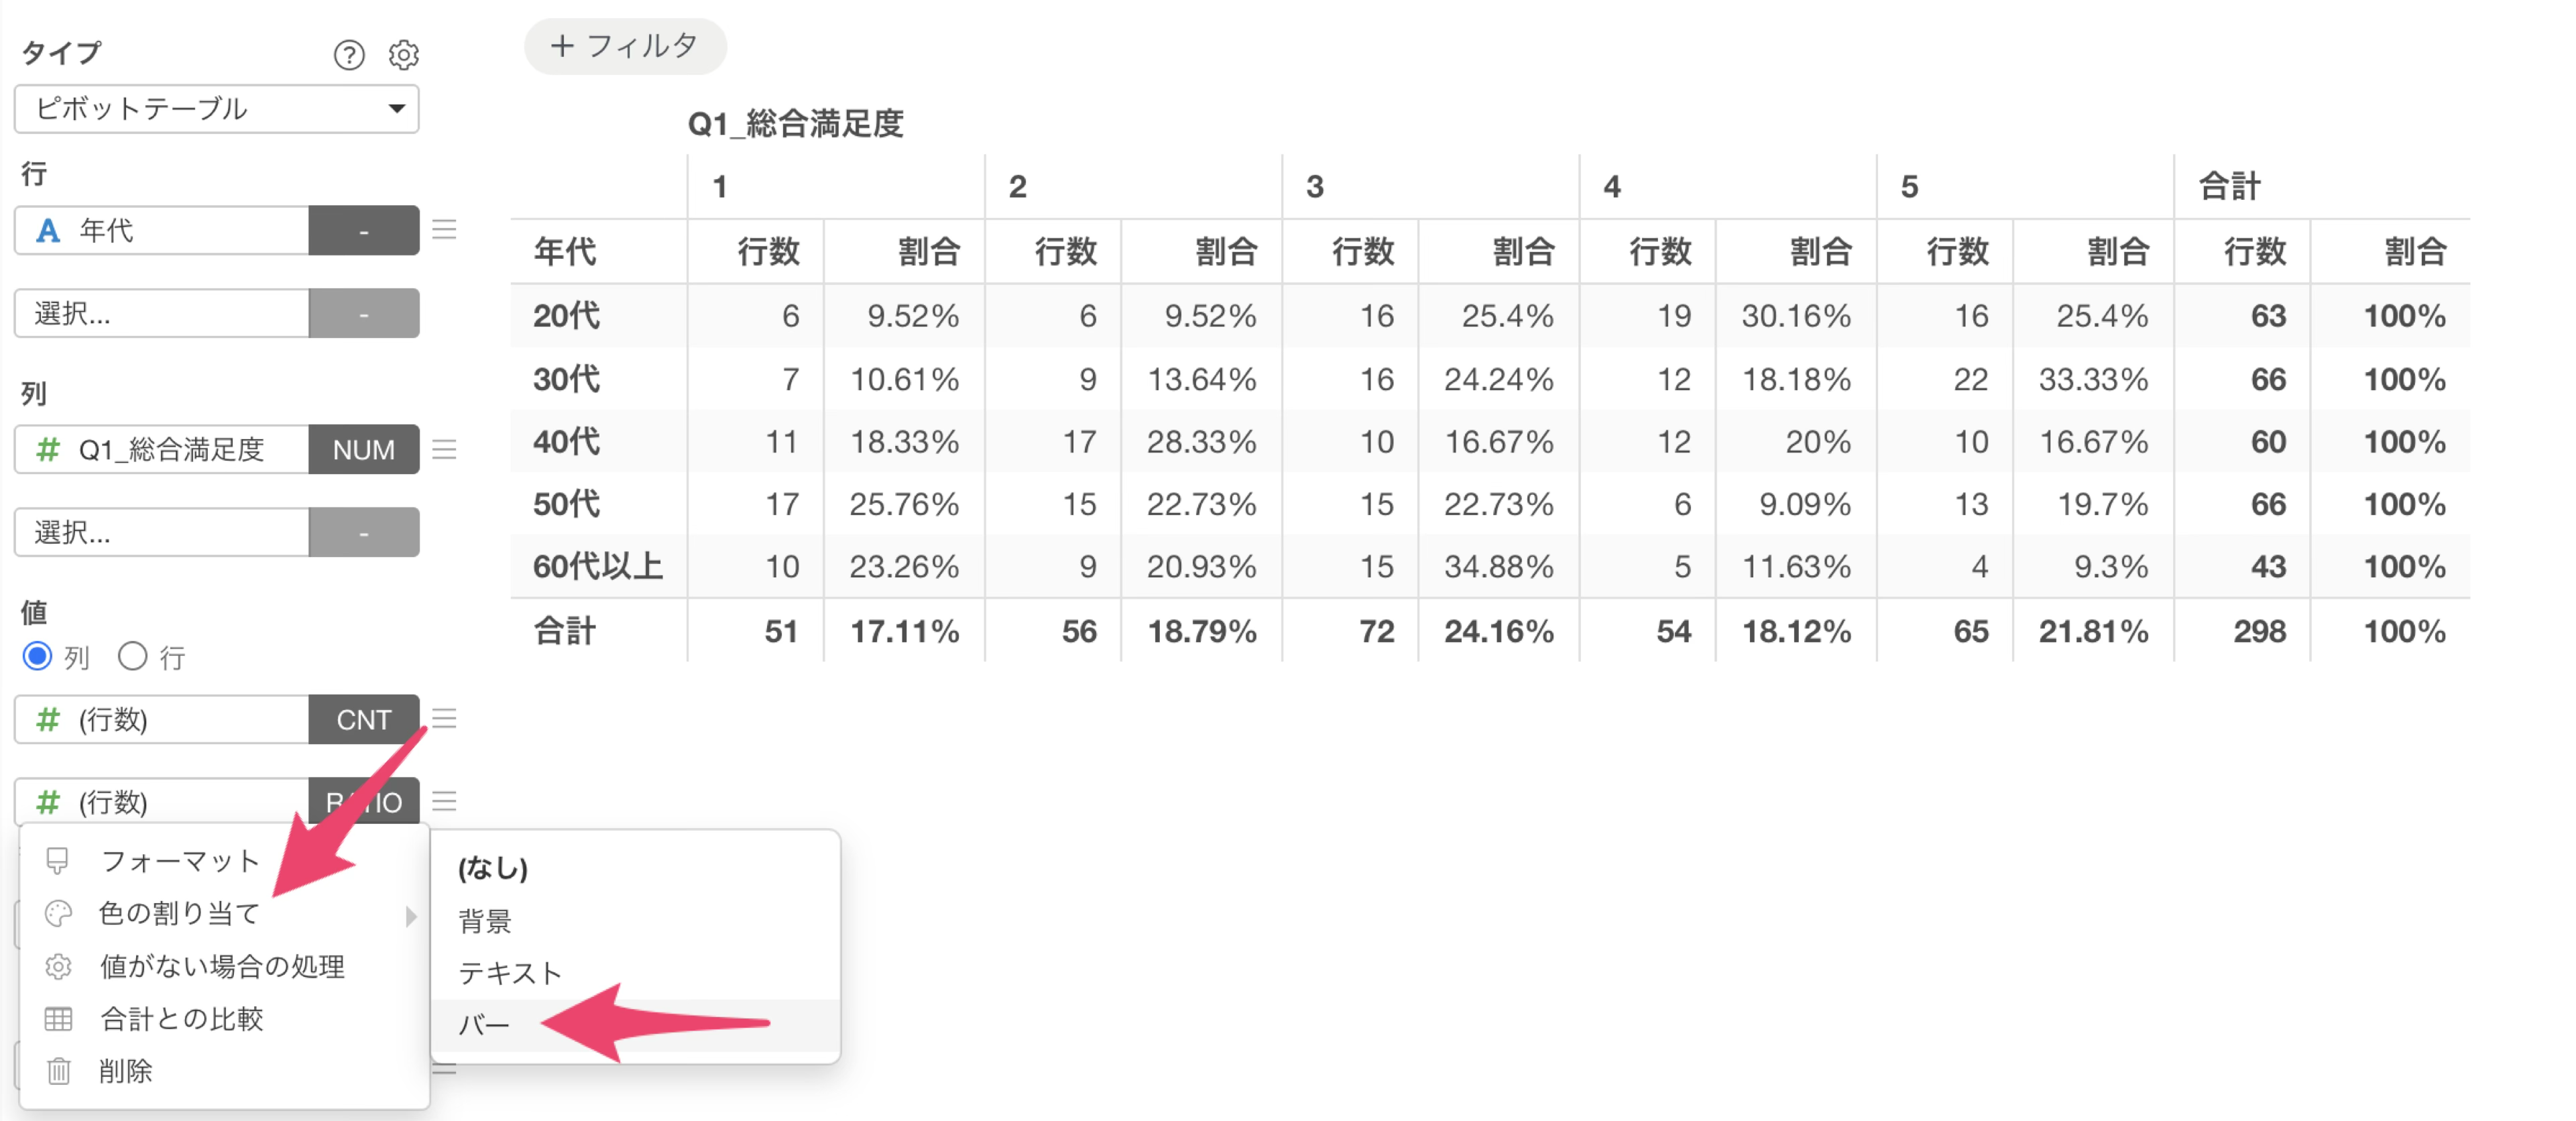Click the drag handle next to RATIO value
The image size is (2576, 1121).
coord(445,801)
